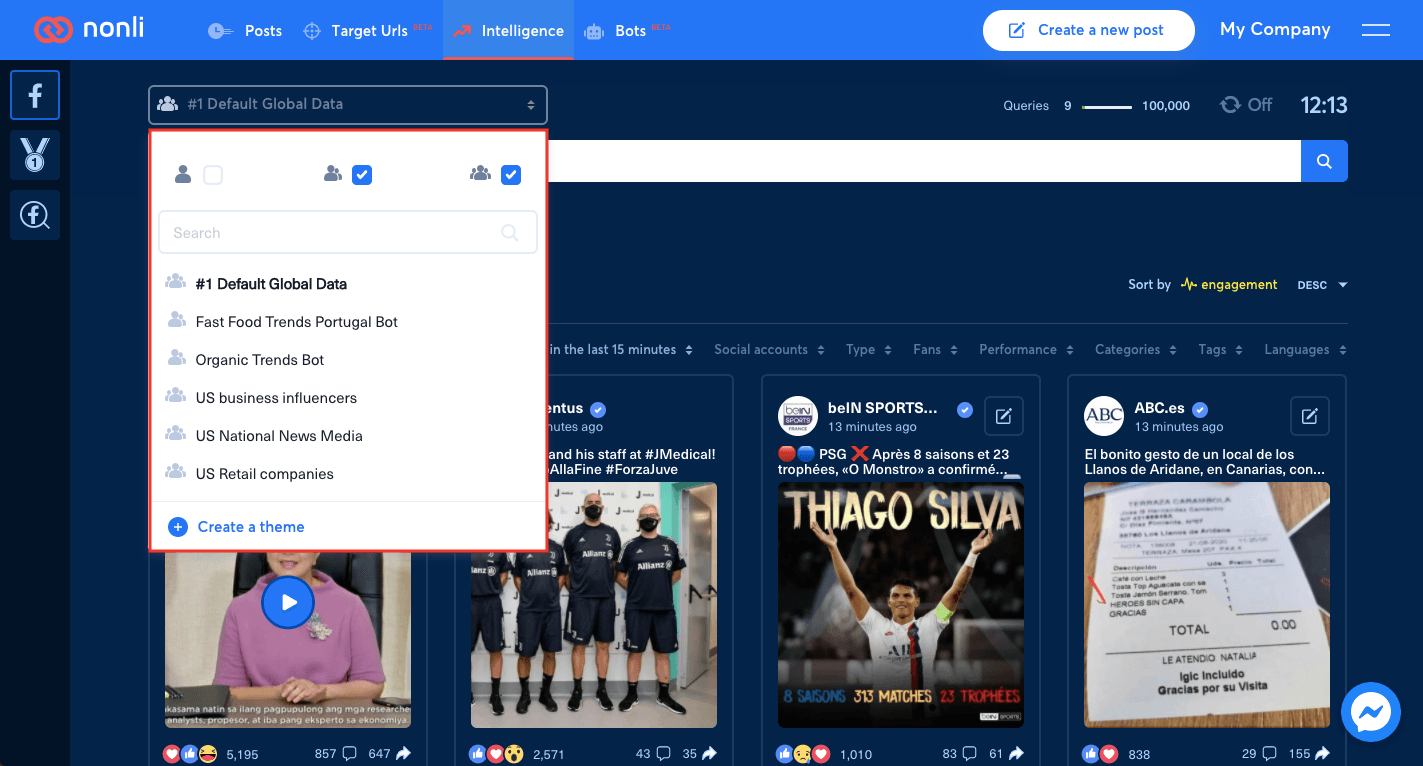
Task: Open the Target Urls tab
Action: 367,30
